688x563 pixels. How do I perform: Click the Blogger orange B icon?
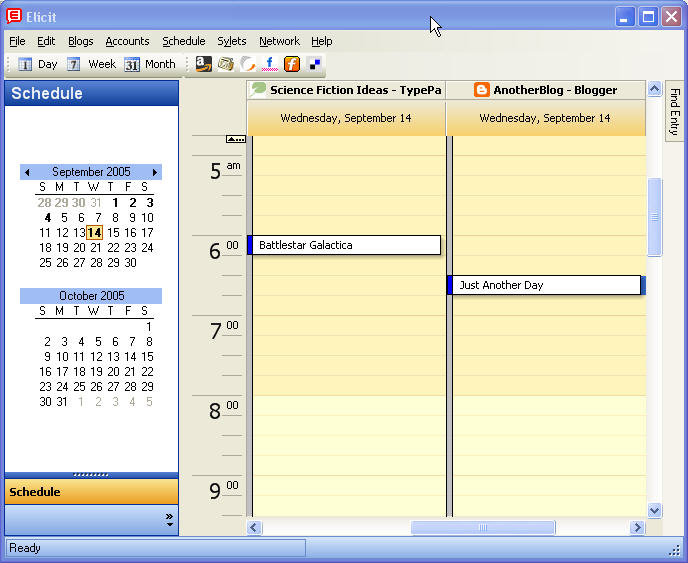pos(481,90)
